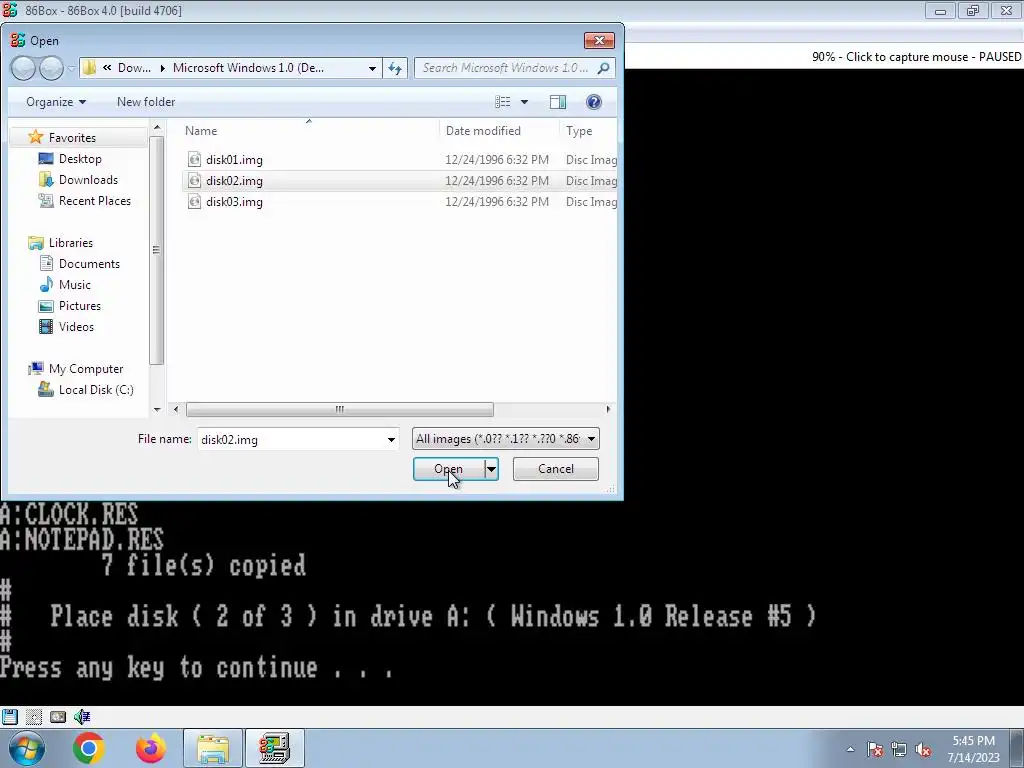Image resolution: width=1024 pixels, height=768 pixels.
Task: Click the Dow... breadcrumb in address bar
Action: coord(134,68)
